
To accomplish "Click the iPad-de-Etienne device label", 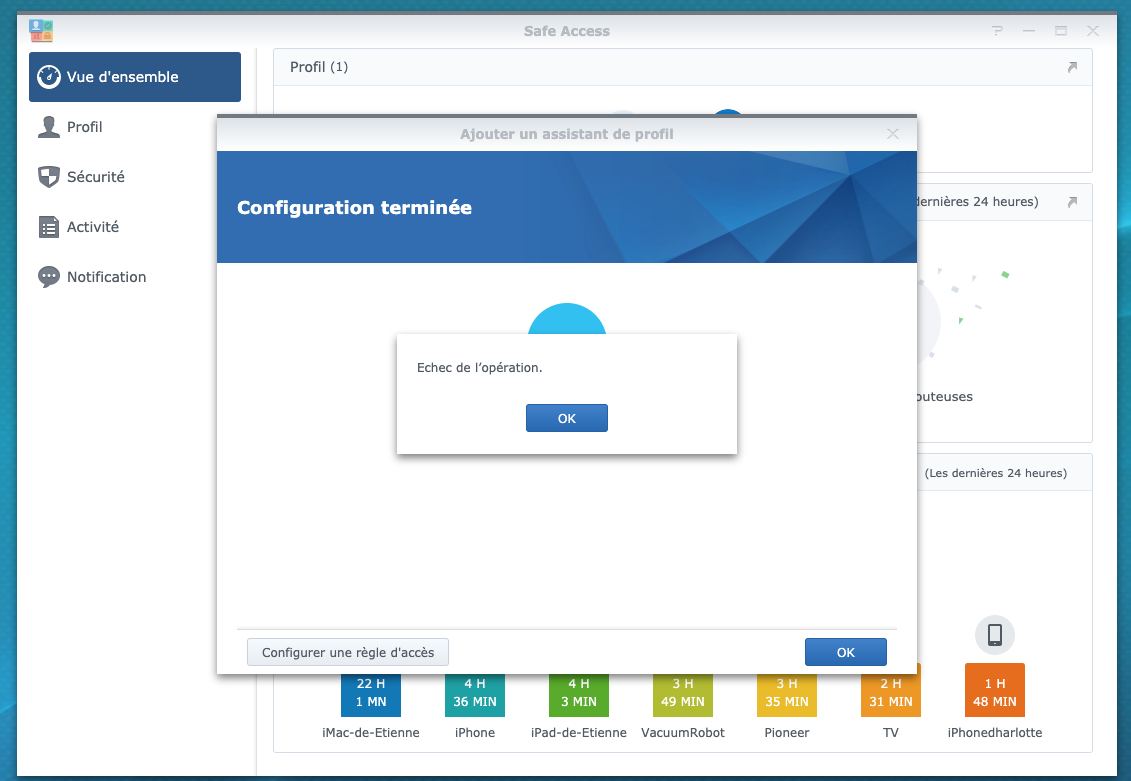I will [578, 733].
